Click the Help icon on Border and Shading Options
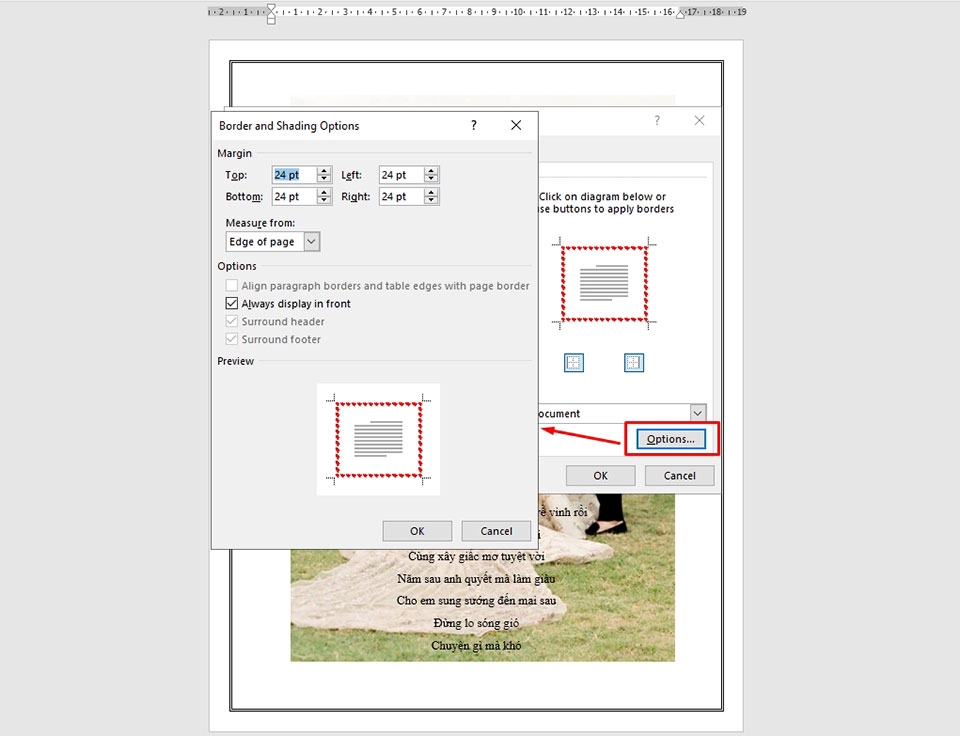960x736 pixels. pyautogui.click(x=473, y=125)
